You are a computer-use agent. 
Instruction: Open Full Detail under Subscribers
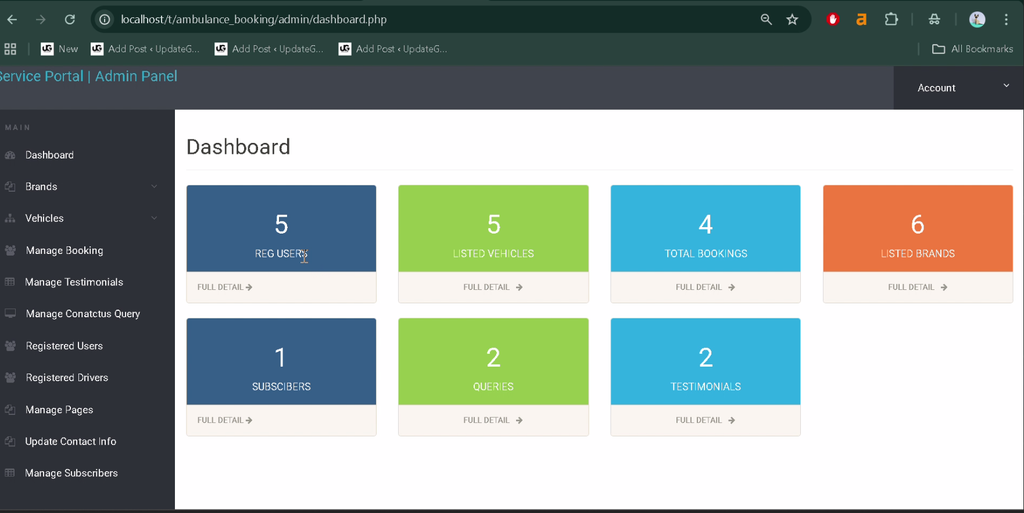[225, 420]
